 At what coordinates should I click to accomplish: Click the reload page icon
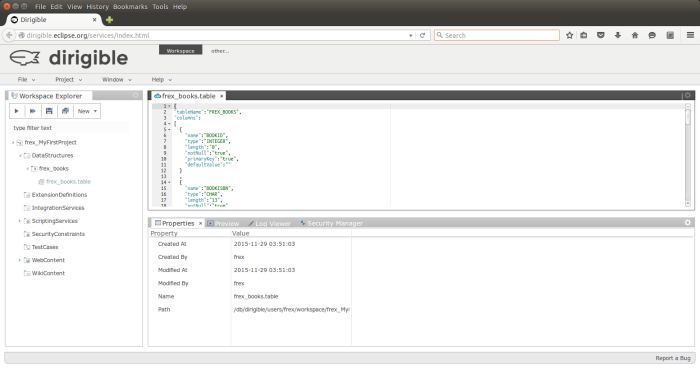click(x=422, y=35)
